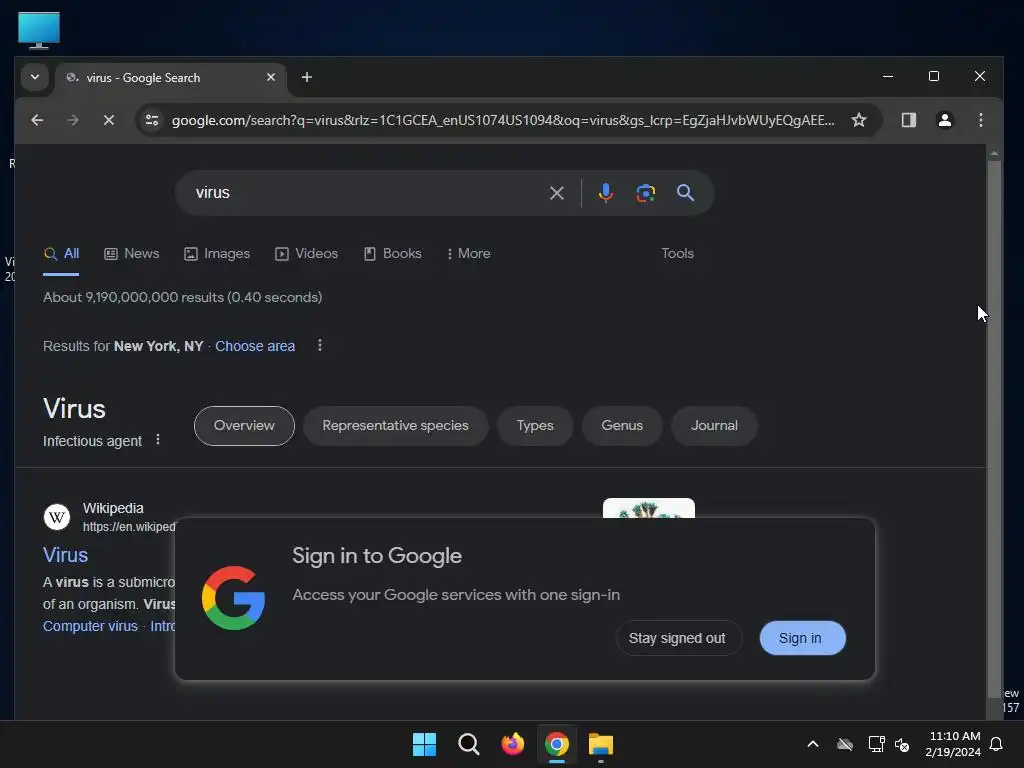This screenshot has width=1024, height=768.
Task: Select the Journal chip
Action: (714, 426)
